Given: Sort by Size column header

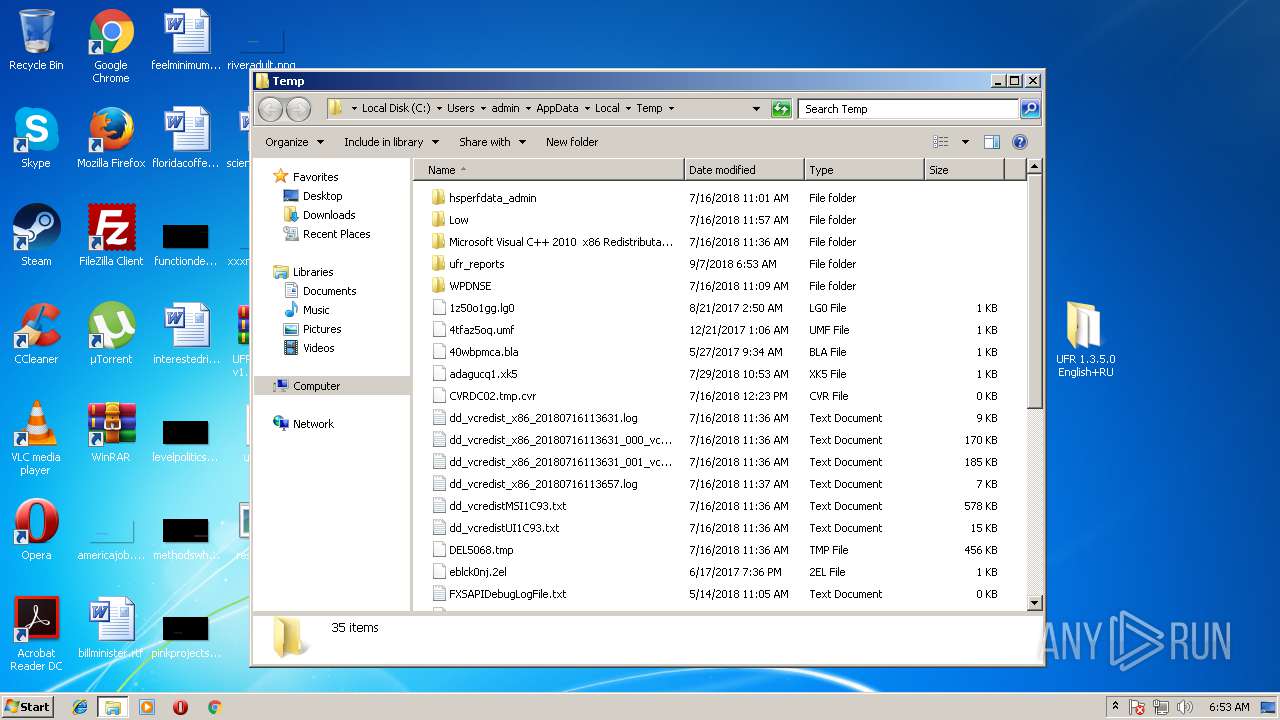Looking at the screenshot, I should click(964, 170).
